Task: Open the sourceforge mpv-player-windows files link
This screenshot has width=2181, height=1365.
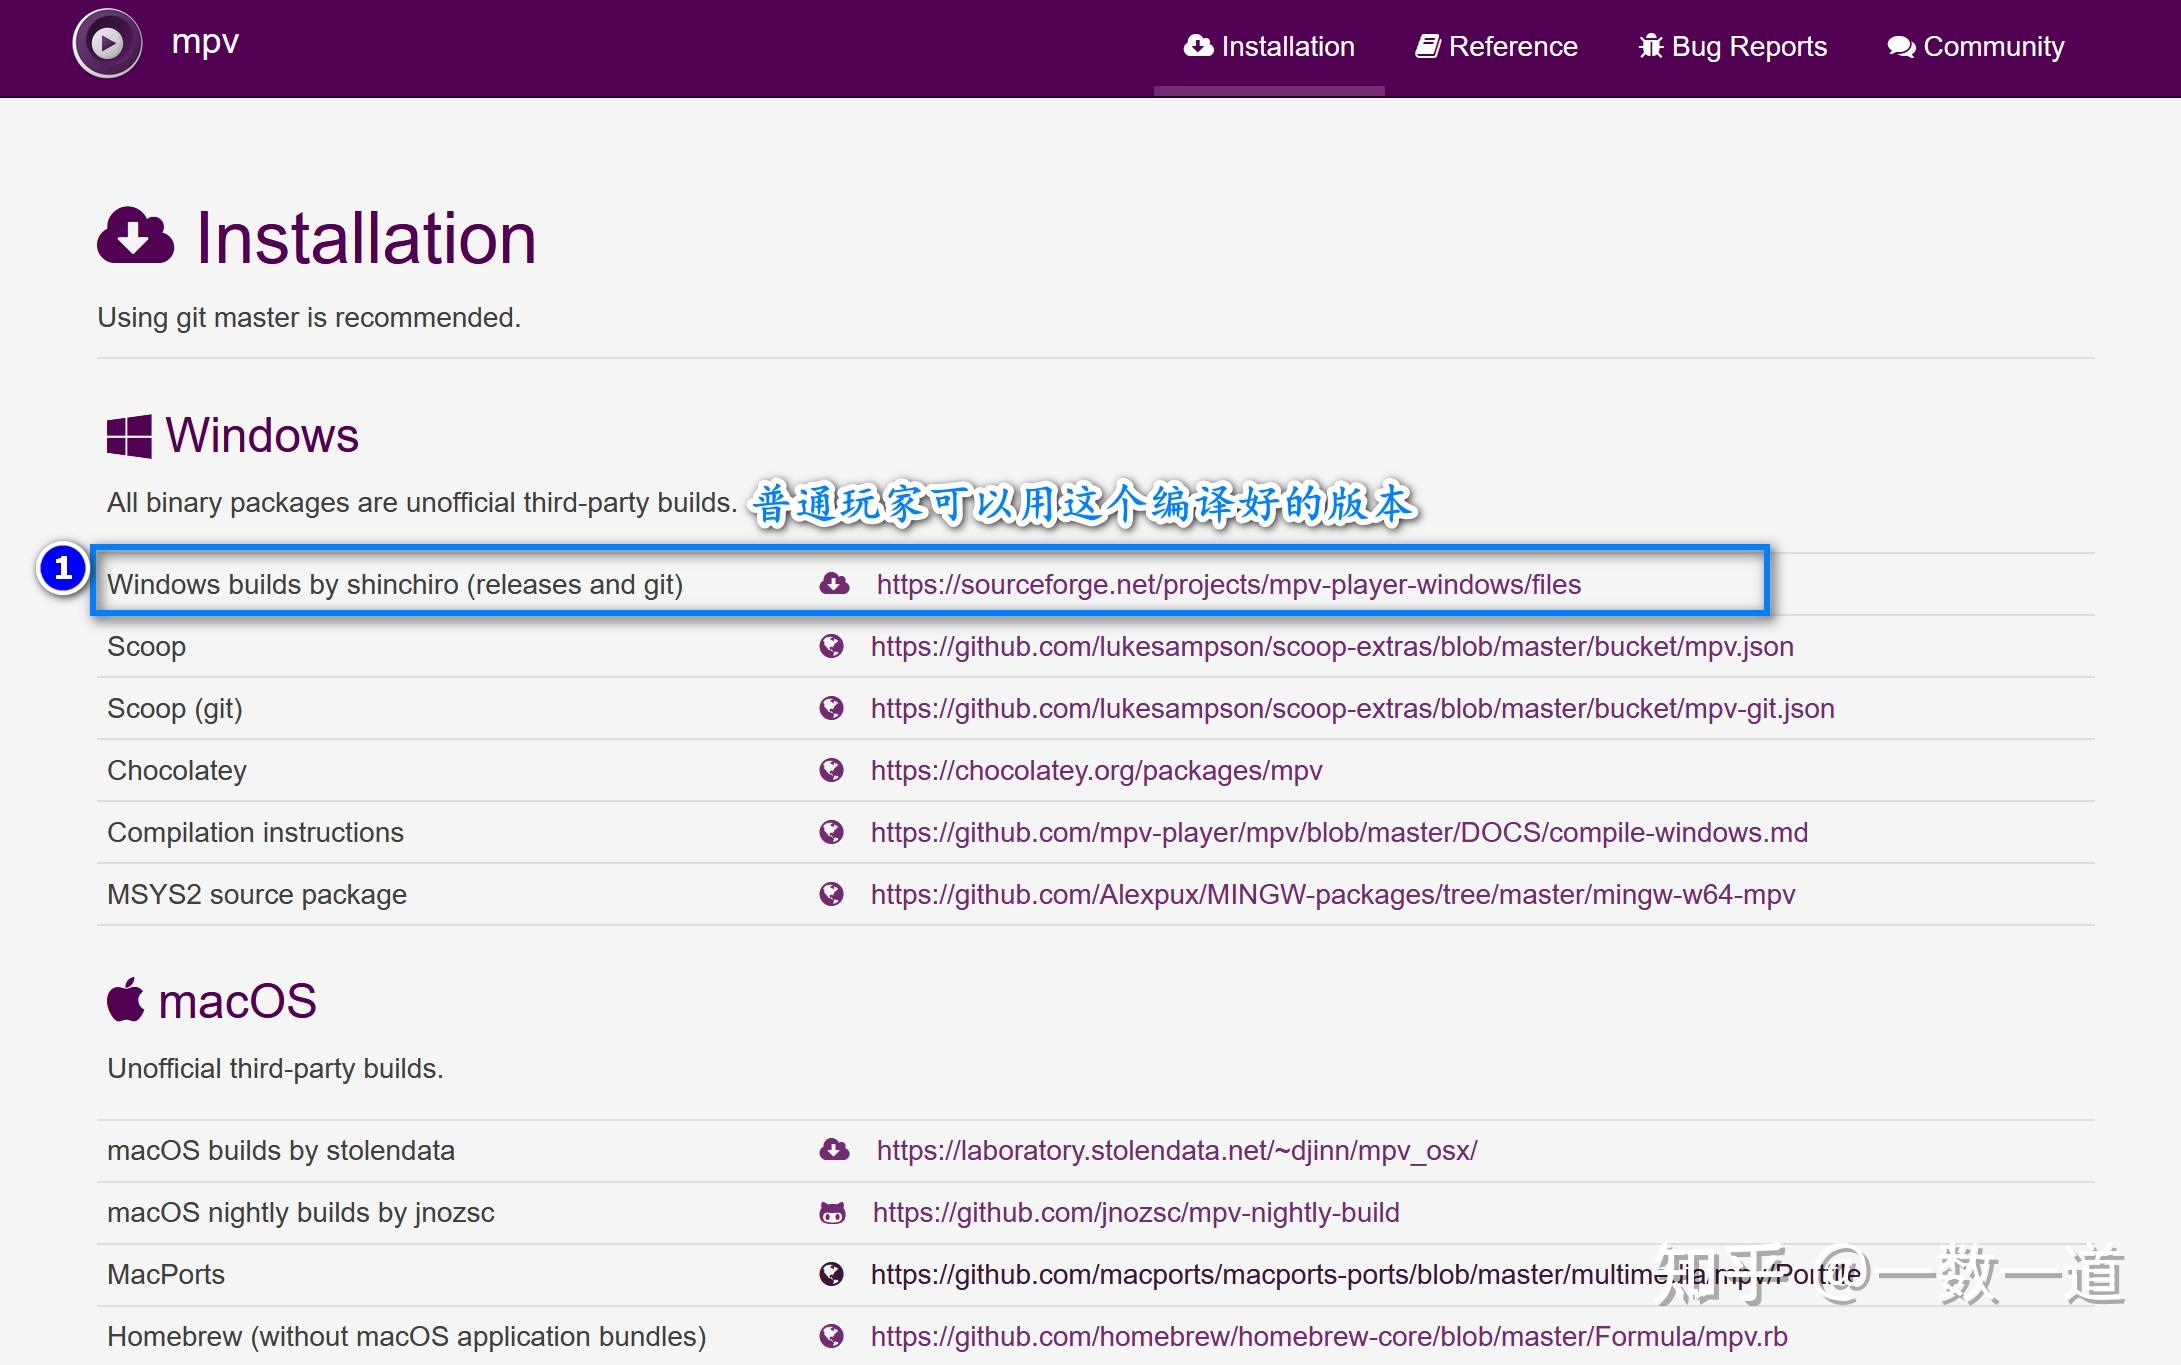Action: pos(1228,584)
